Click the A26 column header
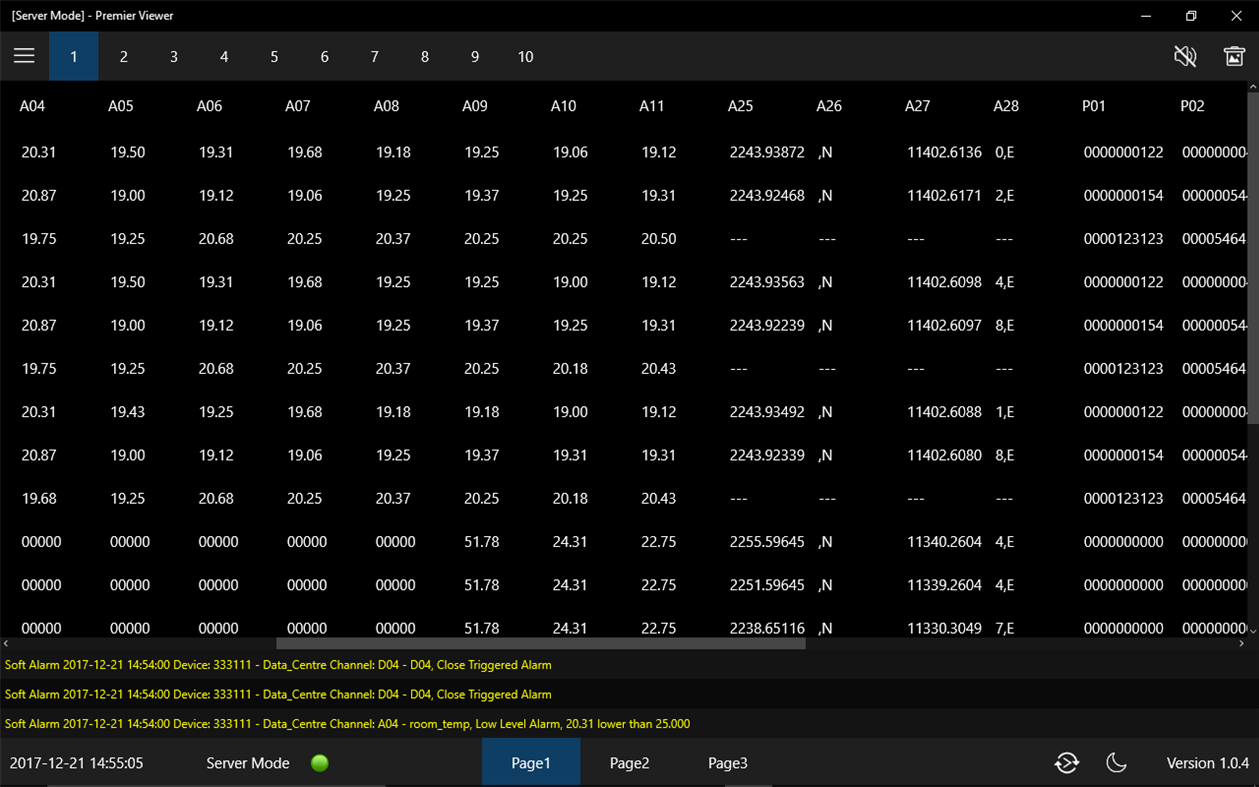This screenshot has width=1259, height=787. tap(829, 106)
